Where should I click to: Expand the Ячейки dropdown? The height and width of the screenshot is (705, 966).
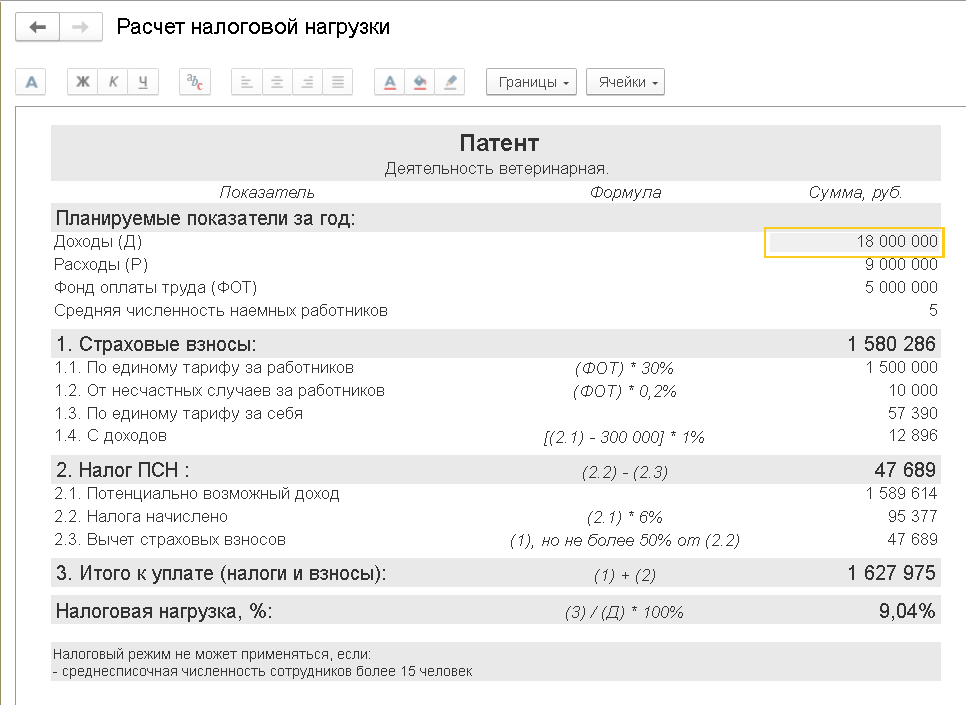[x=625, y=82]
